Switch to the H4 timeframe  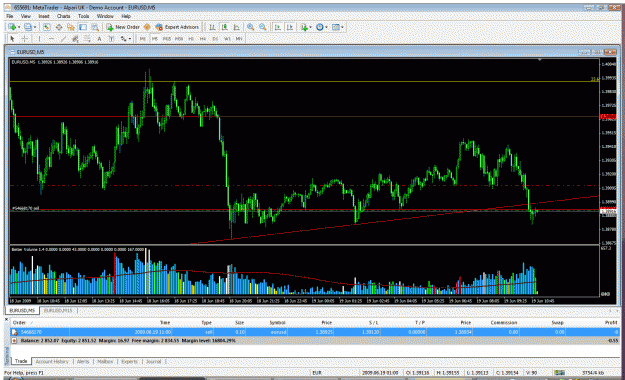pos(203,39)
